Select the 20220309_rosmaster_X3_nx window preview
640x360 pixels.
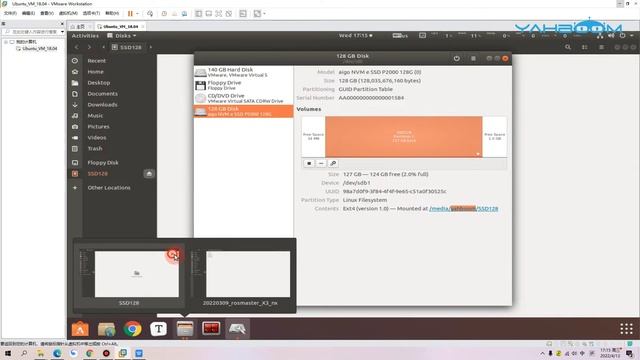pos(240,276)
